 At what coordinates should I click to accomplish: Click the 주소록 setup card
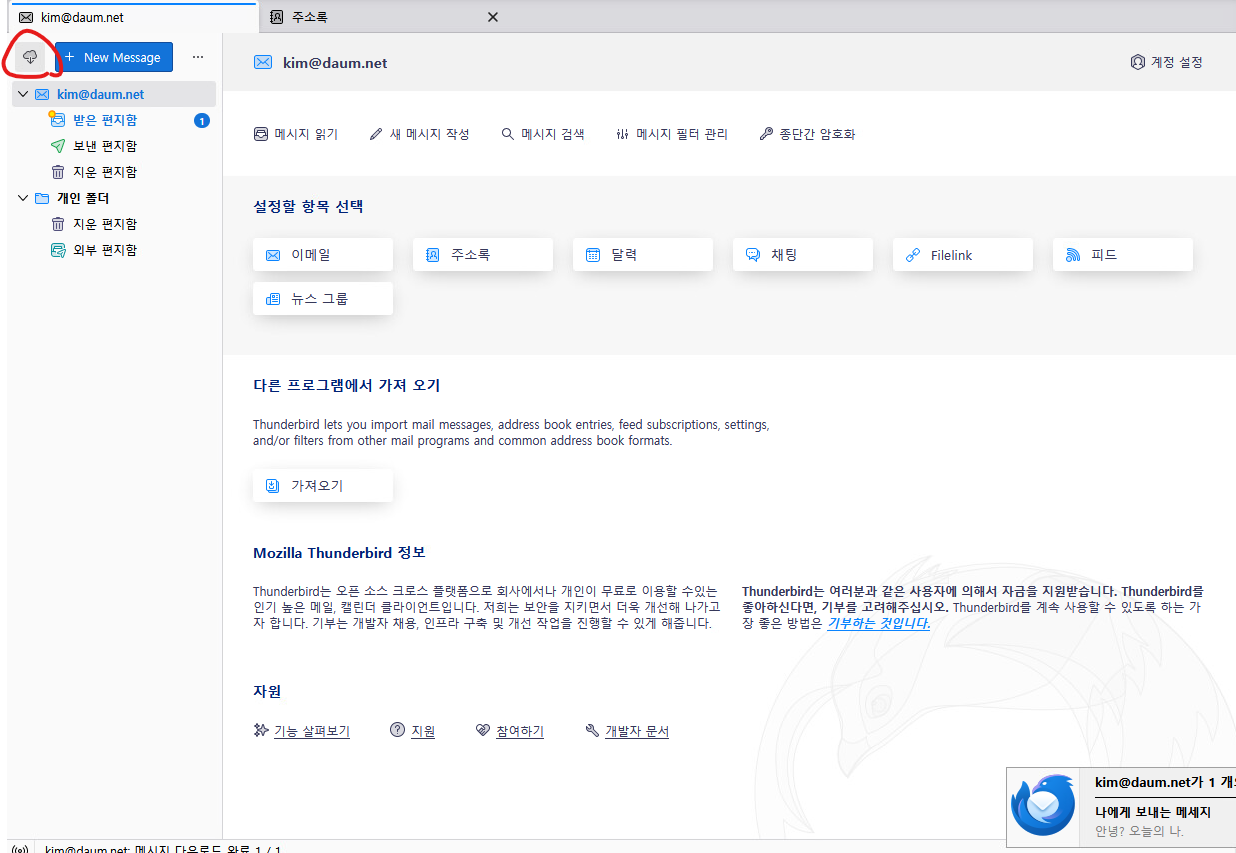click(x=483, y=255)
